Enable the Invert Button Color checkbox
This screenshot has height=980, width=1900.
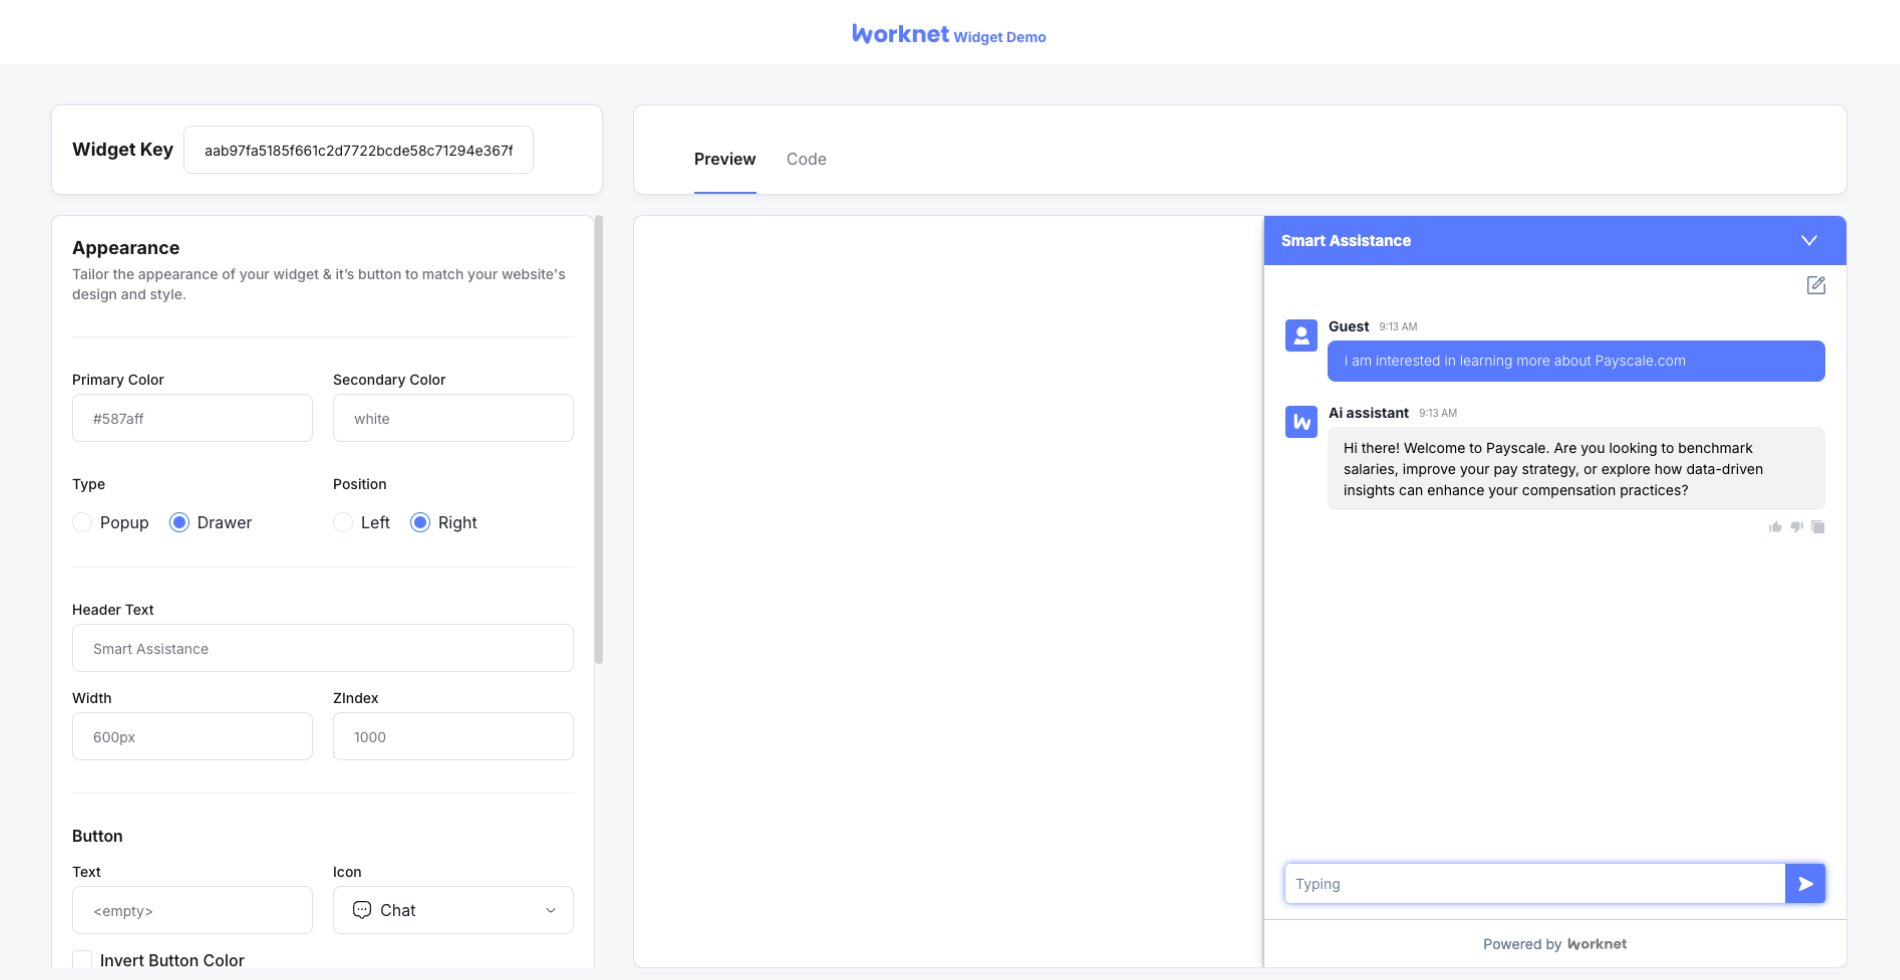point(83,960)
